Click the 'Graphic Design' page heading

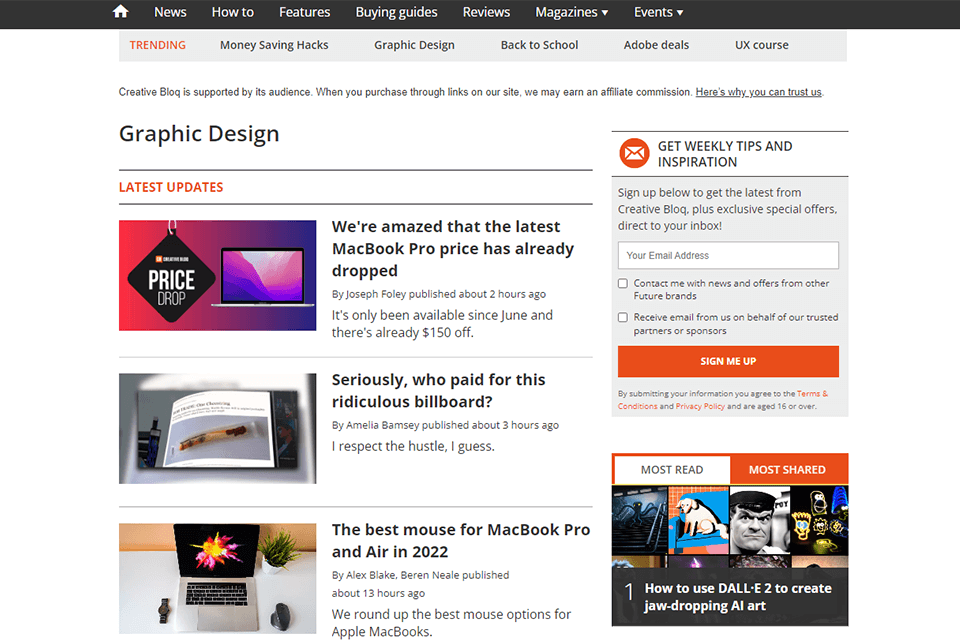pyautogui.click(x=199, y=134)
